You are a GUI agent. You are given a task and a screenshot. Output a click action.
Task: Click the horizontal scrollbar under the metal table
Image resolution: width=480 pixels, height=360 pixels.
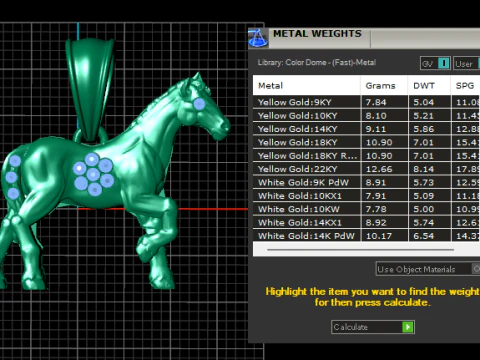coord(360,249)
